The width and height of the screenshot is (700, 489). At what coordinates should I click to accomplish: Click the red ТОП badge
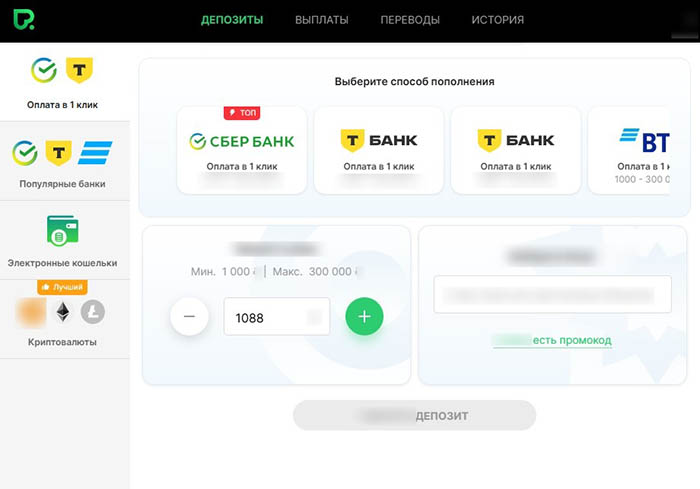pyautogui.click(x=242, y=113)
